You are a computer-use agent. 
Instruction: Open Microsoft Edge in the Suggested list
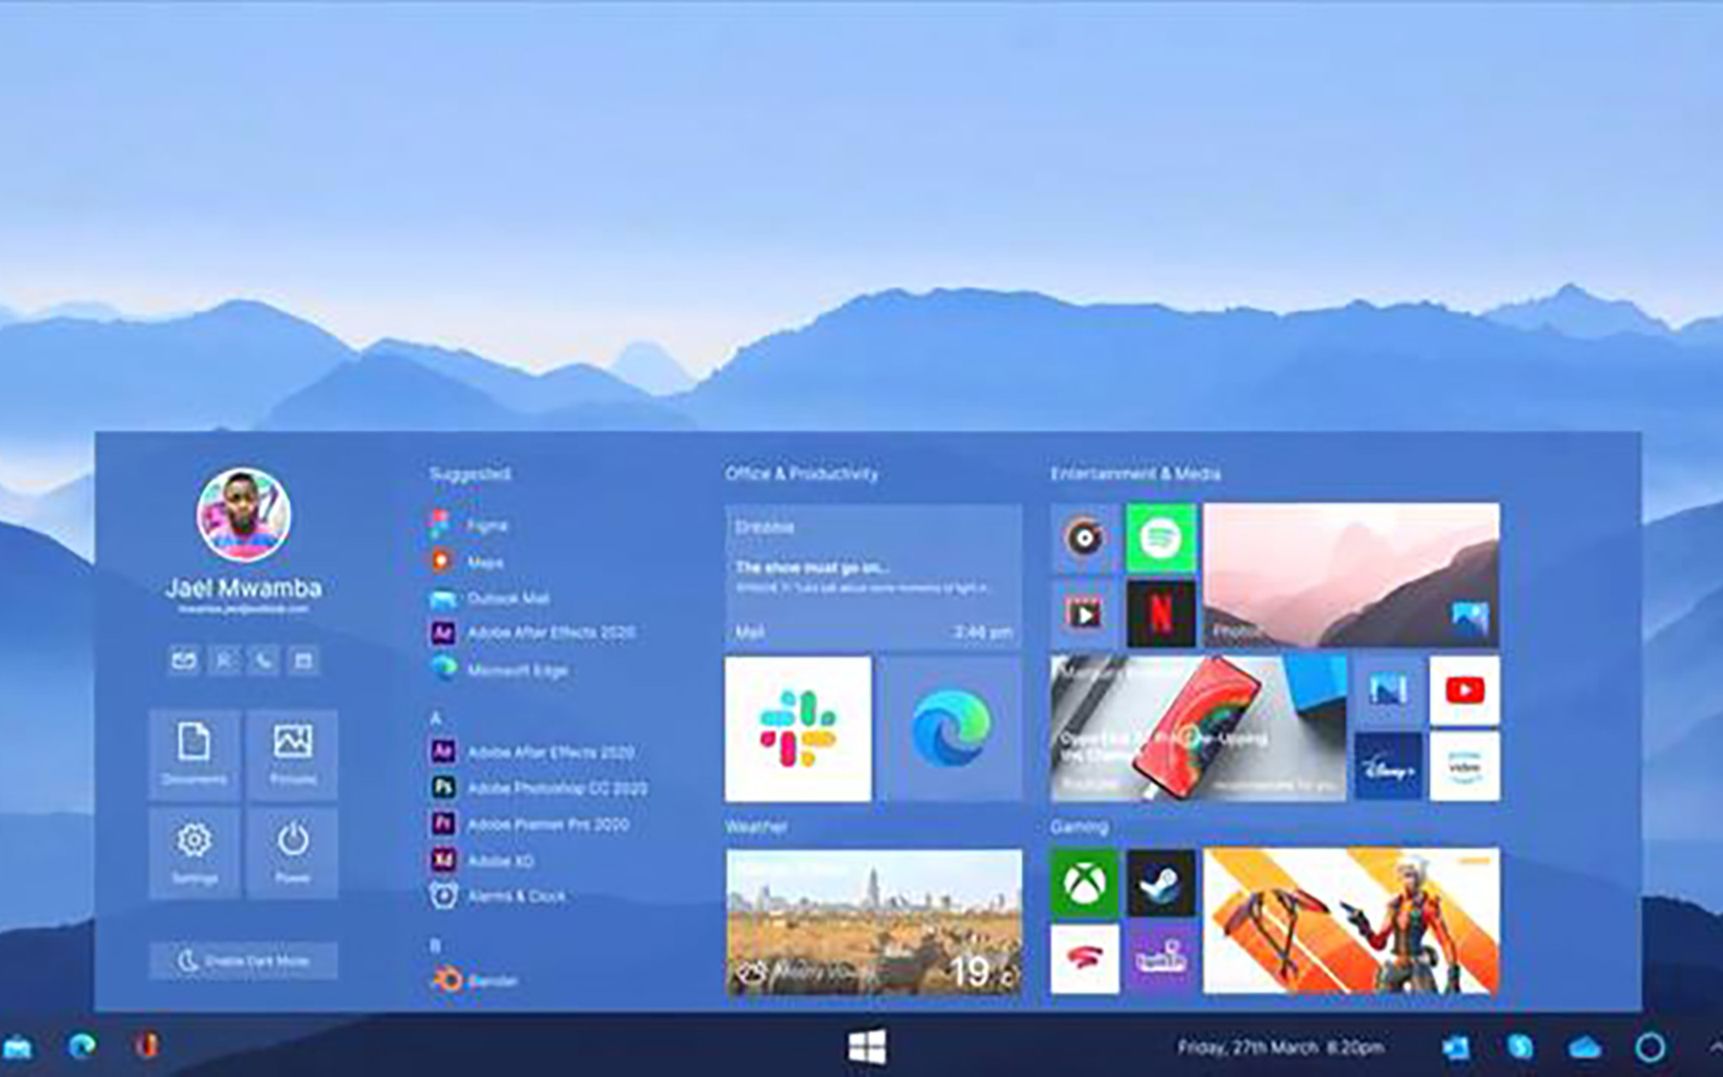coord(498,670)
